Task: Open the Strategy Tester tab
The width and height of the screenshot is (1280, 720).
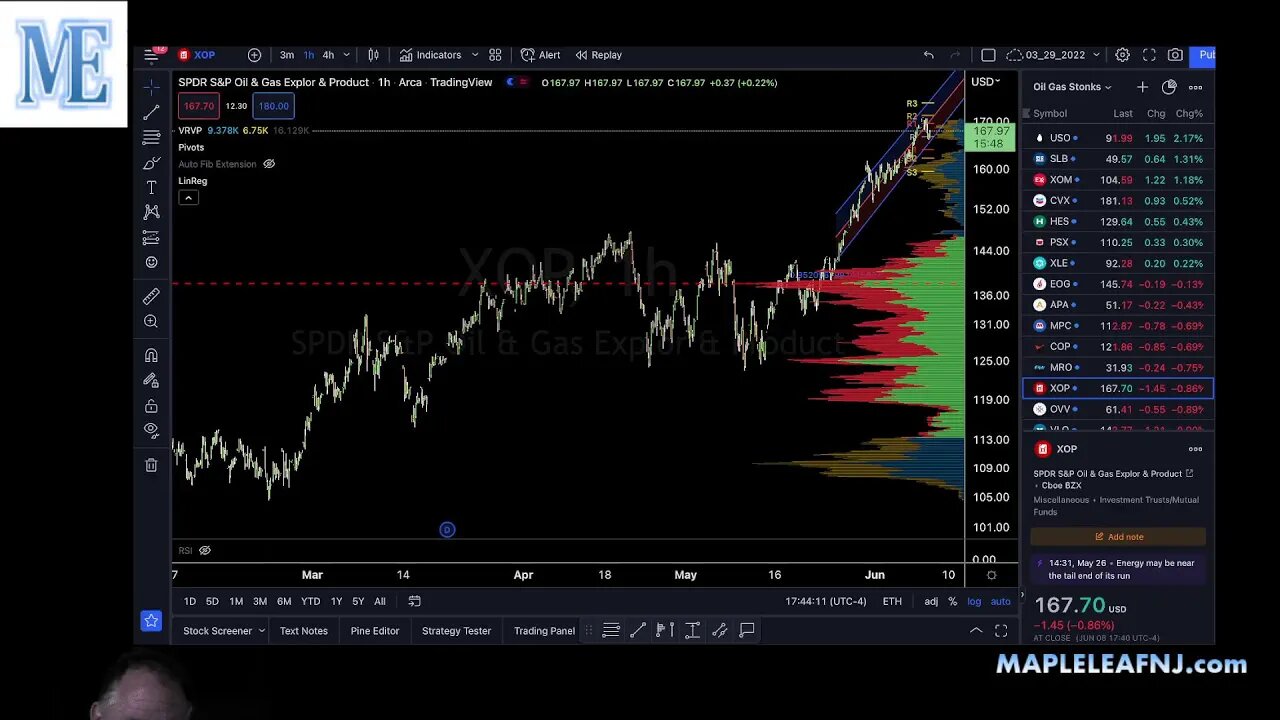Action: [x=456, y=631]
